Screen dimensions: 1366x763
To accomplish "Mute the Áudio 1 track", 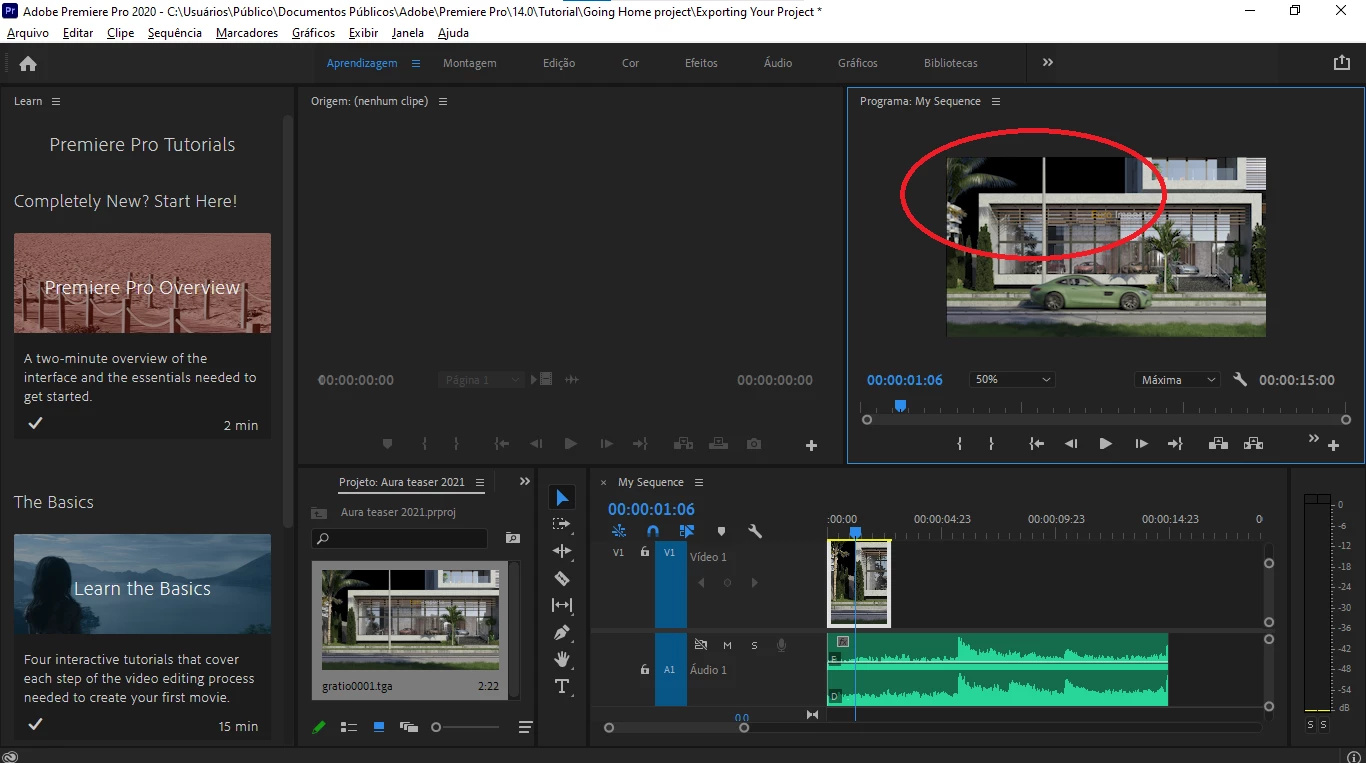I will (x=727, y=645).
